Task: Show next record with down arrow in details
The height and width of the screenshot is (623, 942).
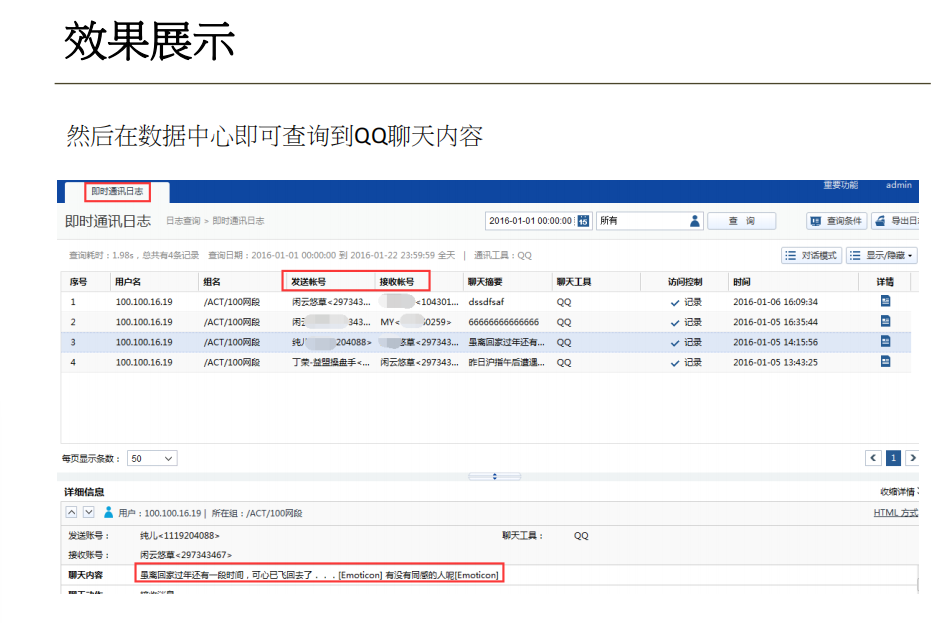Action: click(88, 512)
